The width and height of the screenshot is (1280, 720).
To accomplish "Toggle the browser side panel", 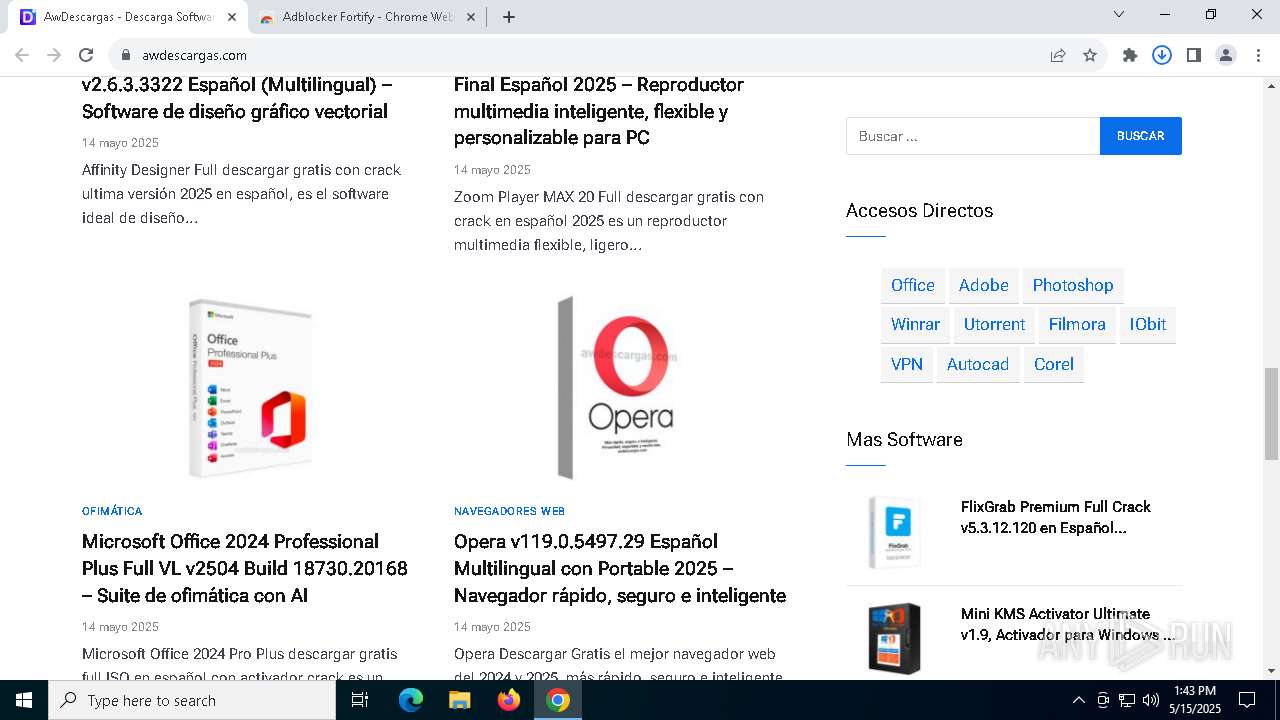I will click(1194, 55).
